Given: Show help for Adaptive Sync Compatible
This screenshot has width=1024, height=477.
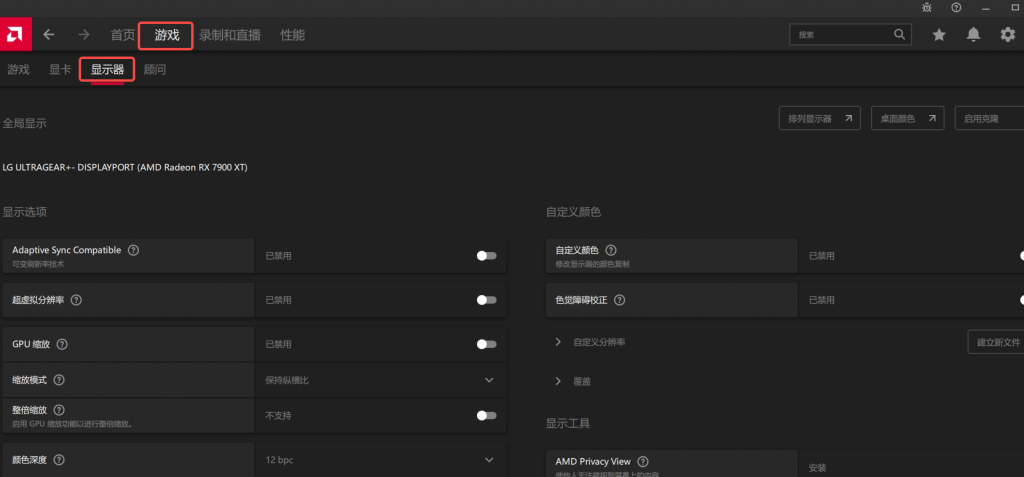Looking at the screenshot, I should (133, 250).
